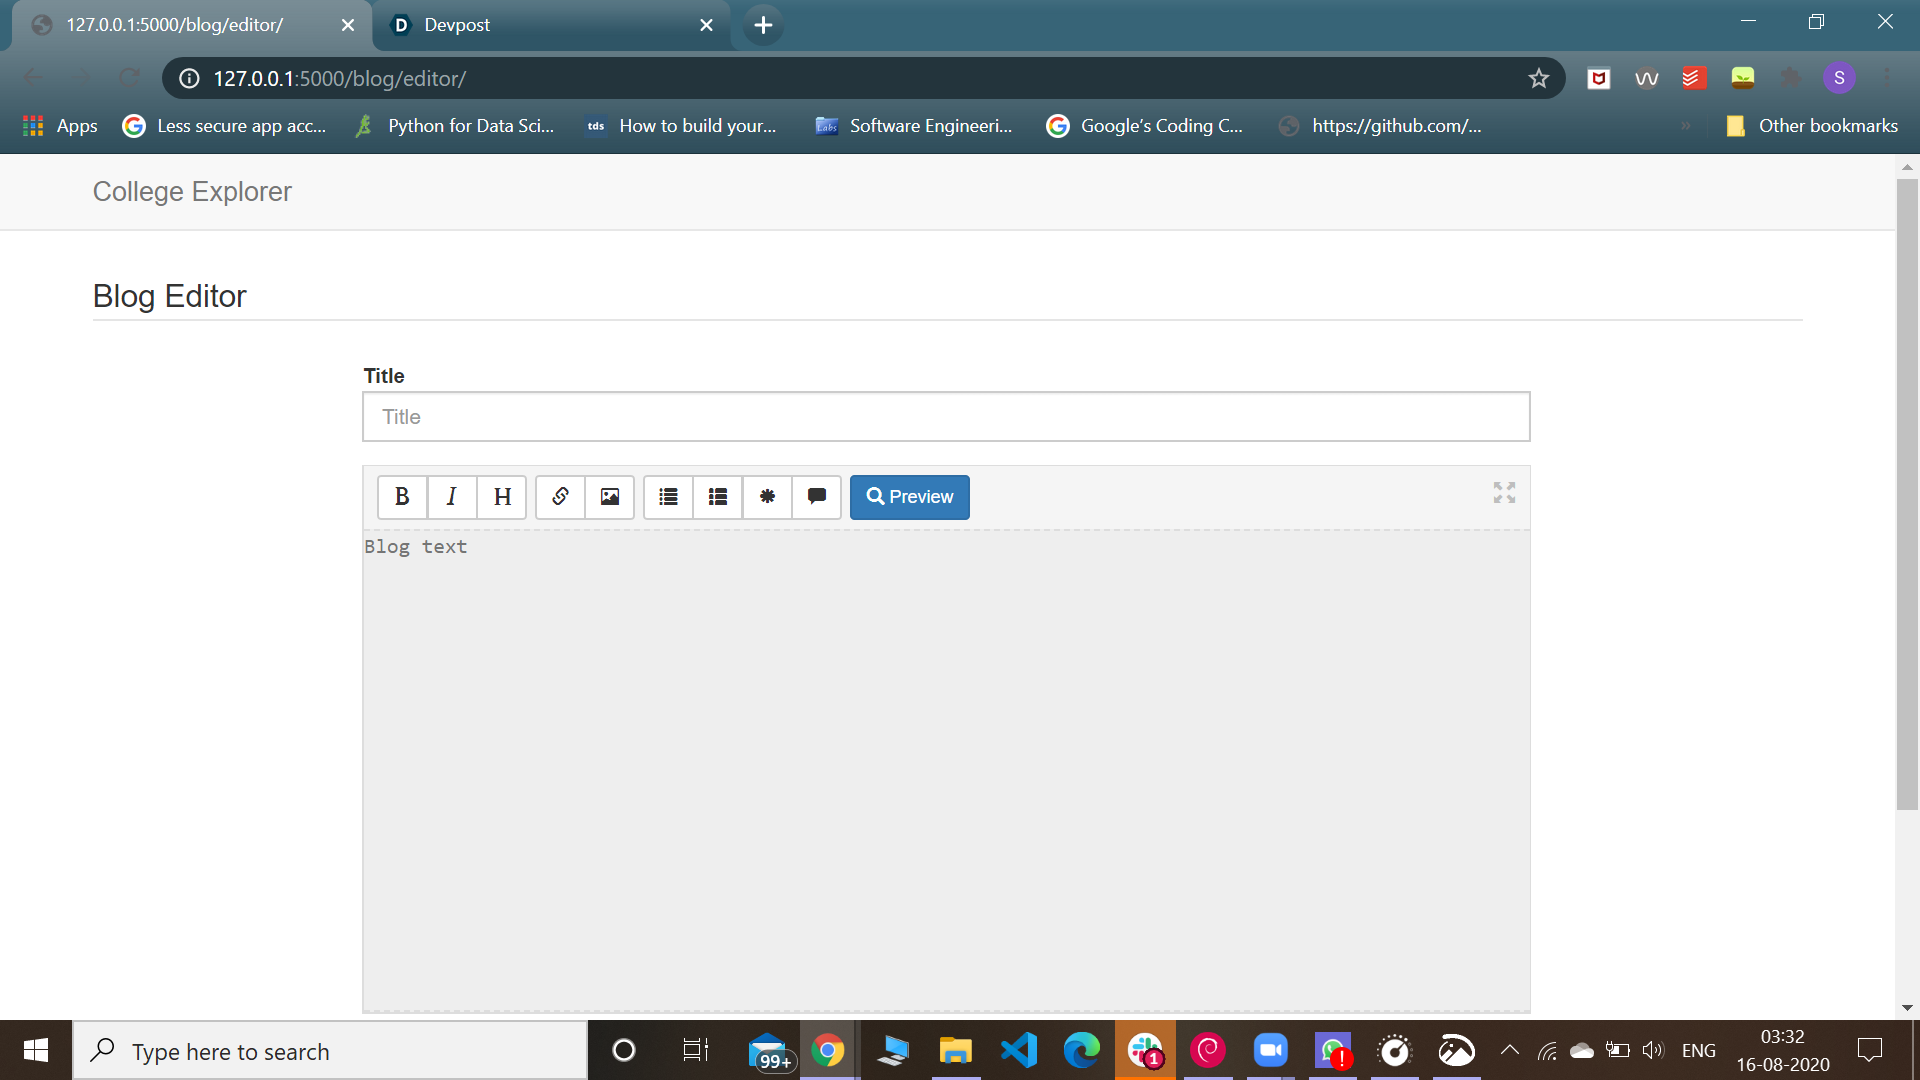1920x1080 pixels.
Task: Show hidden system tray icons
Action: (x=1510, y=1050)
